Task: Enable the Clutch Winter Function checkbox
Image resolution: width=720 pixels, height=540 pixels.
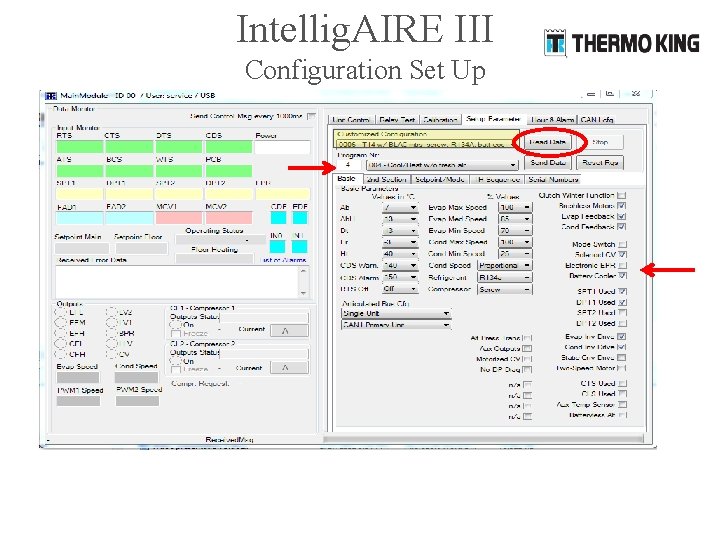Action: (x=622, y=195)
